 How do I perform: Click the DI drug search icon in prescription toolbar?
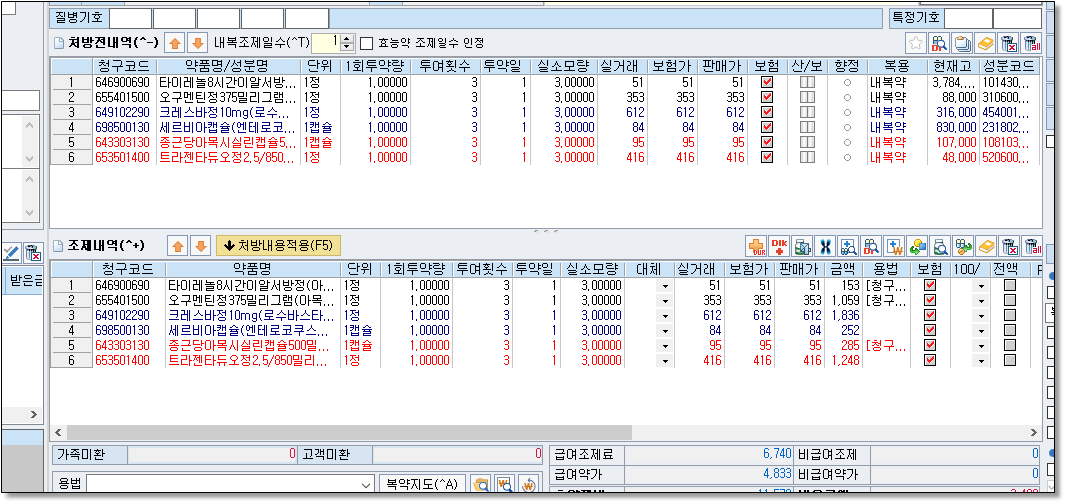click(939, 43)
